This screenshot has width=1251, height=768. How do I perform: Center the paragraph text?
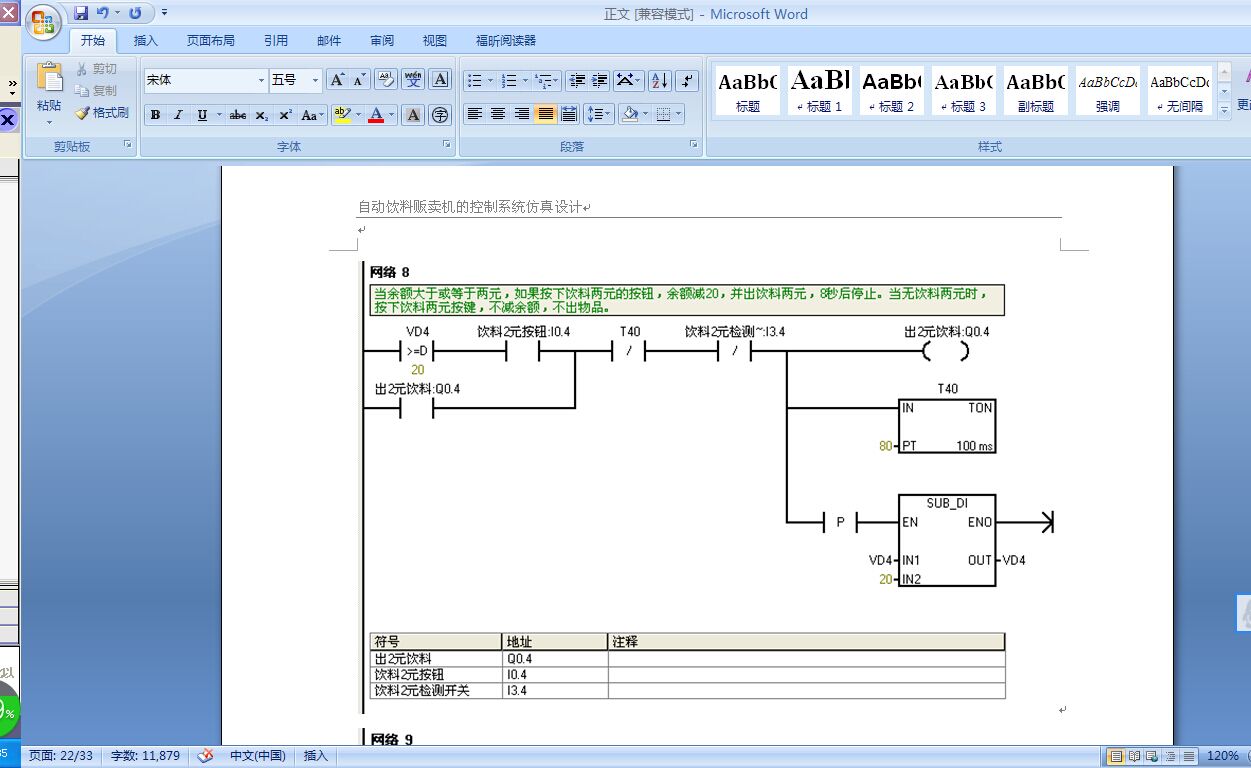pyautogui.click(x=498, y=114)
